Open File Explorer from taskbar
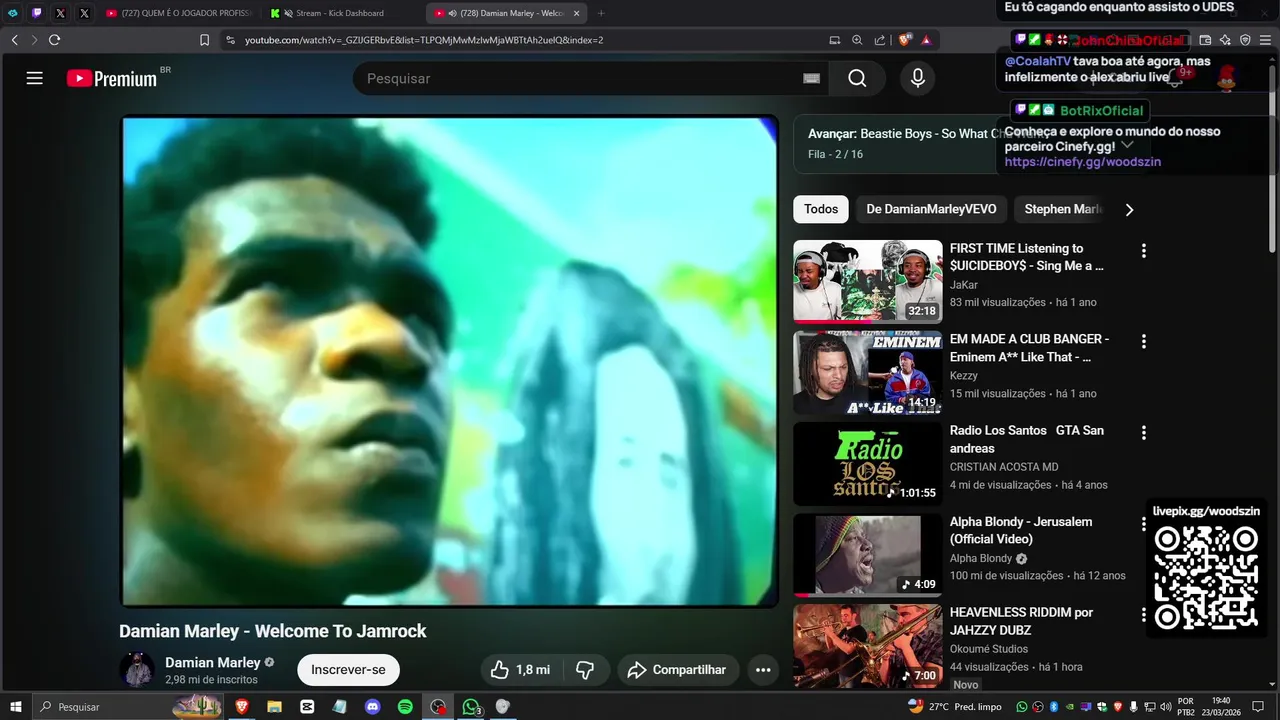Image resolution: width=1280 pixels, height=720 pixels. (x=274, y=707)
